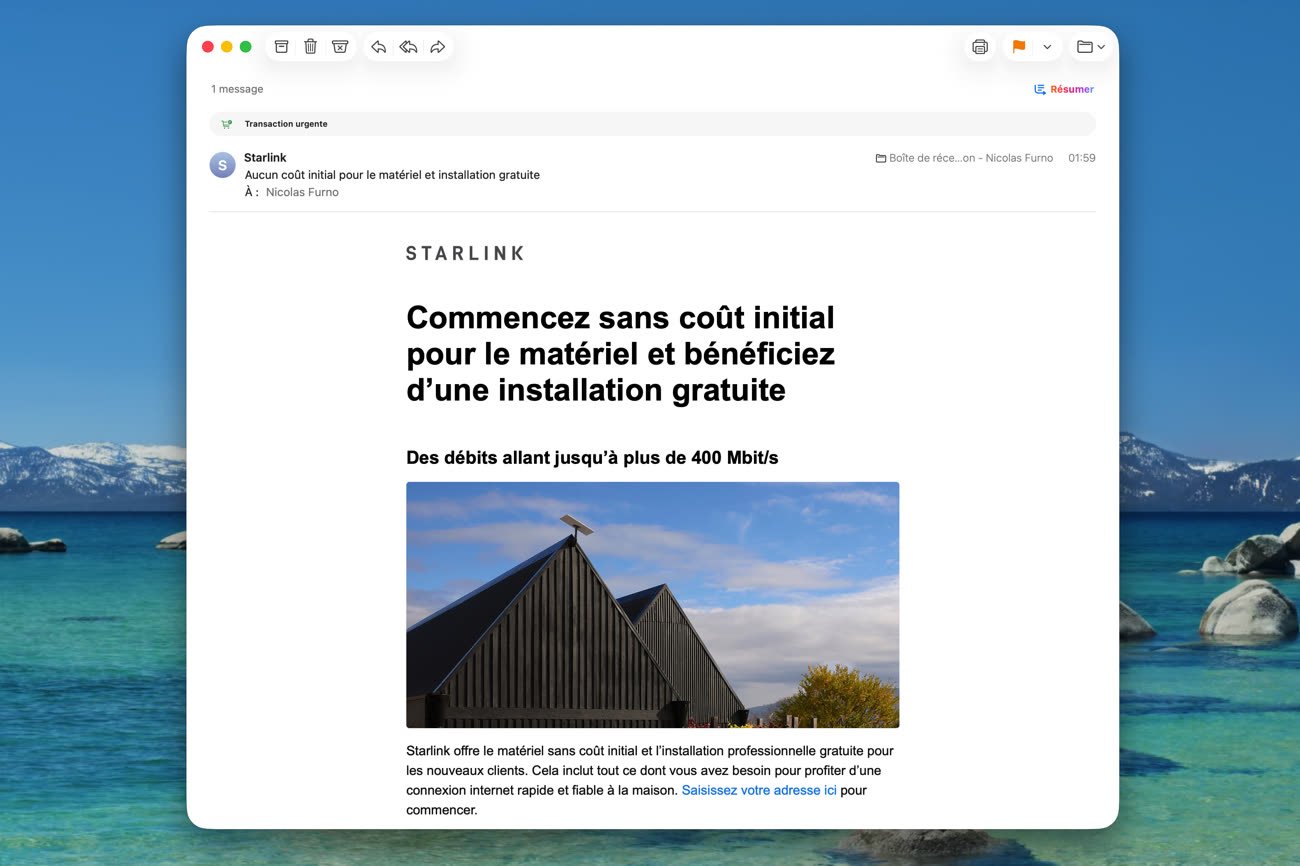
Task: Click the Starlink sender name
Action: [x=265, y=157]
